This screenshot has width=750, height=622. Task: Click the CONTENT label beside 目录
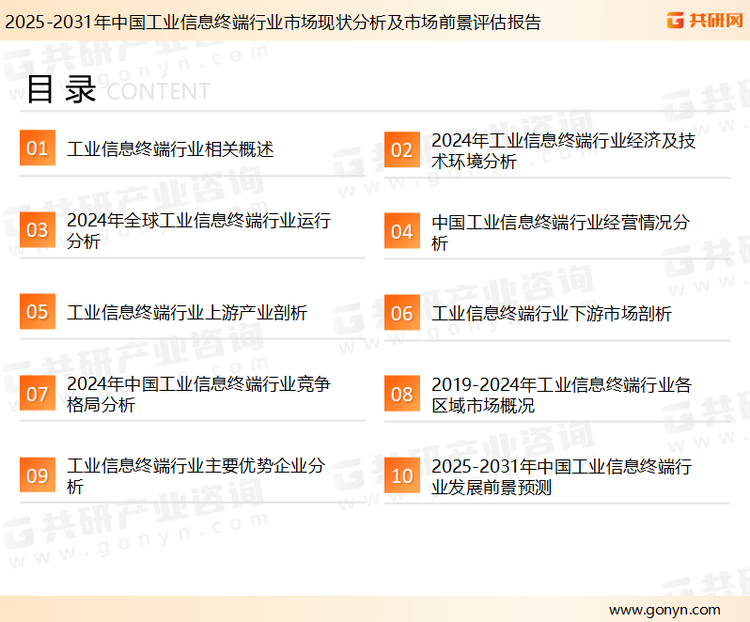click(x=158, y=91)
